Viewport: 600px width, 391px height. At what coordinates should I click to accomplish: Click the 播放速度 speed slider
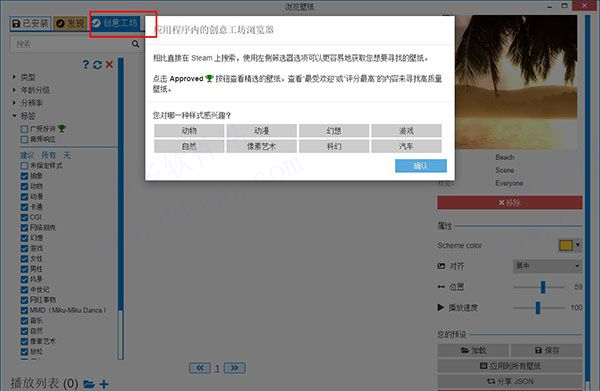tap(539, 308)
